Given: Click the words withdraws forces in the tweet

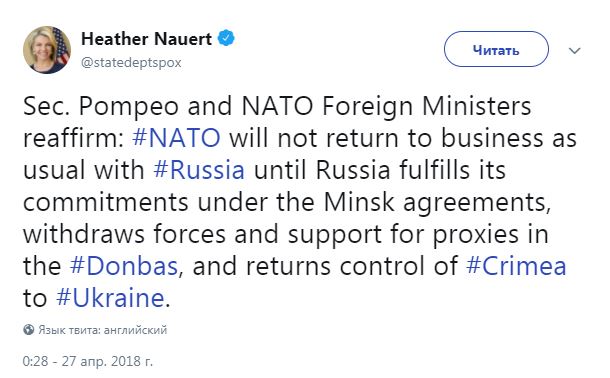Looking at the screenshot, I should tap(124, 234).
